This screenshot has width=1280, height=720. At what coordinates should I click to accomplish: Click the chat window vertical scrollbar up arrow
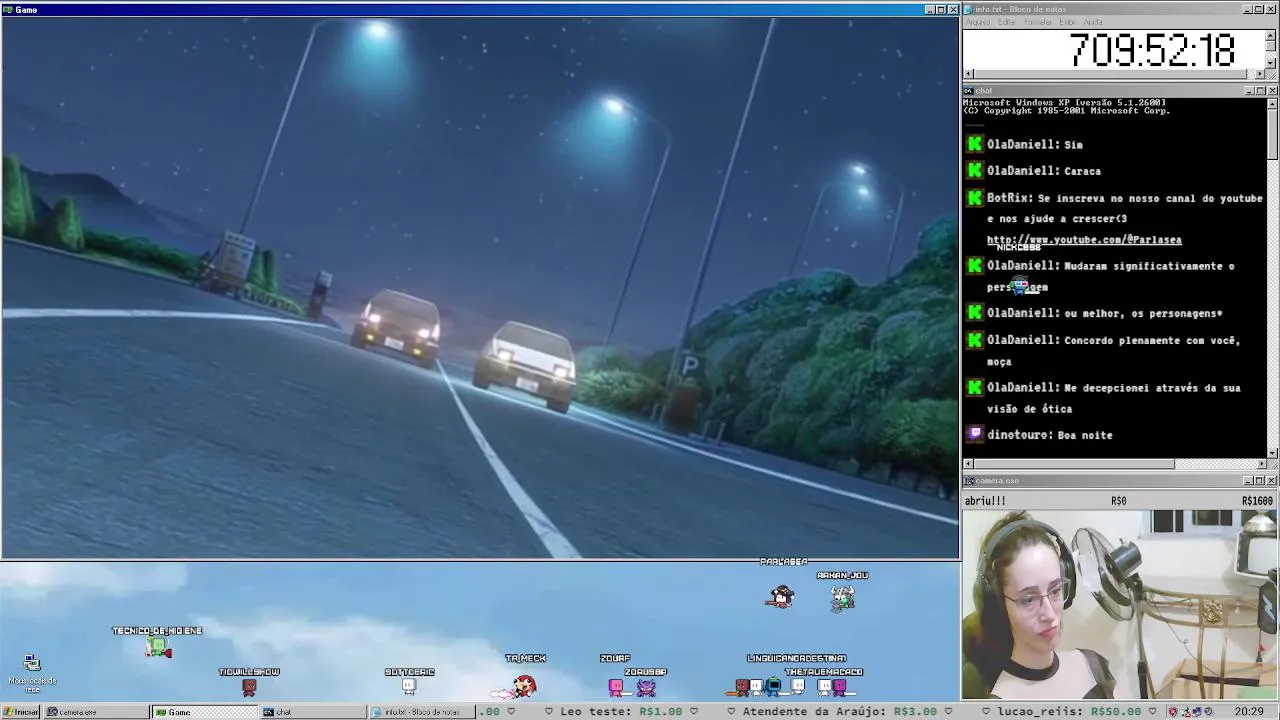(1272, 103)
